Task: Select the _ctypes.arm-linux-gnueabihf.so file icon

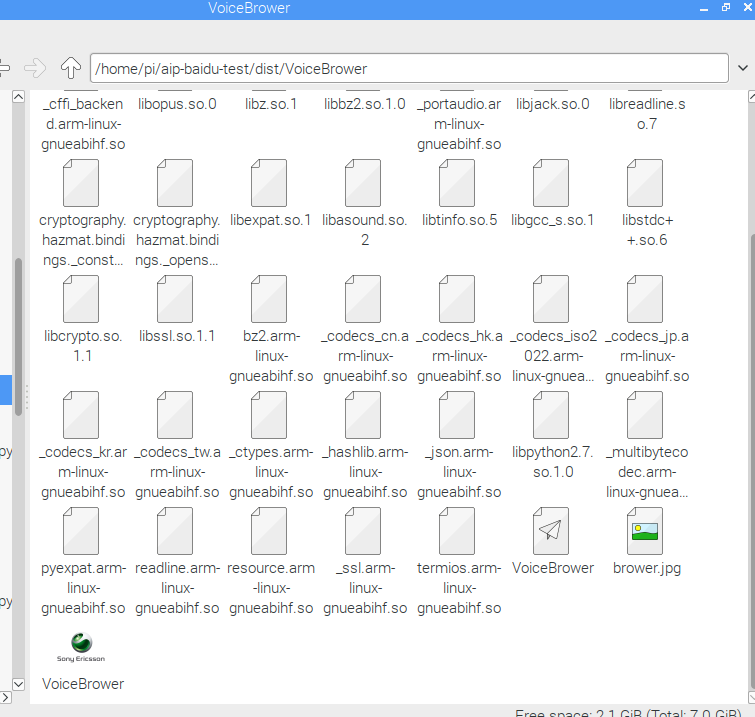Action: pos(269,416)
